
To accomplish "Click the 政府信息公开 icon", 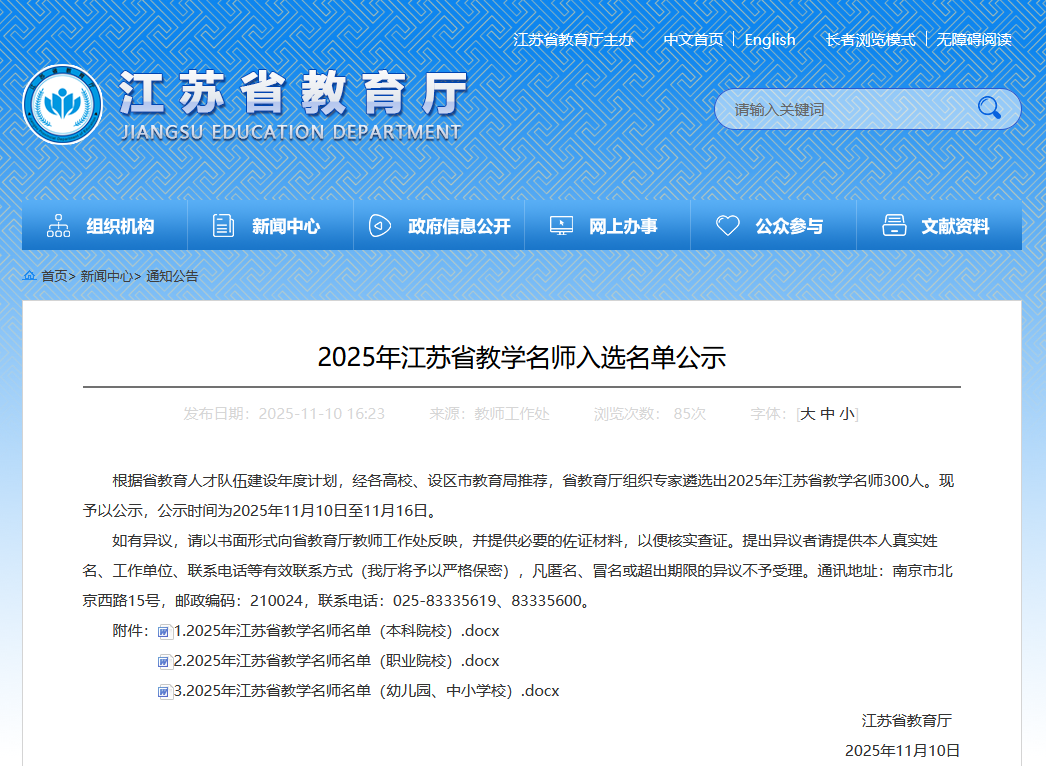I will [x=379, y=226].
